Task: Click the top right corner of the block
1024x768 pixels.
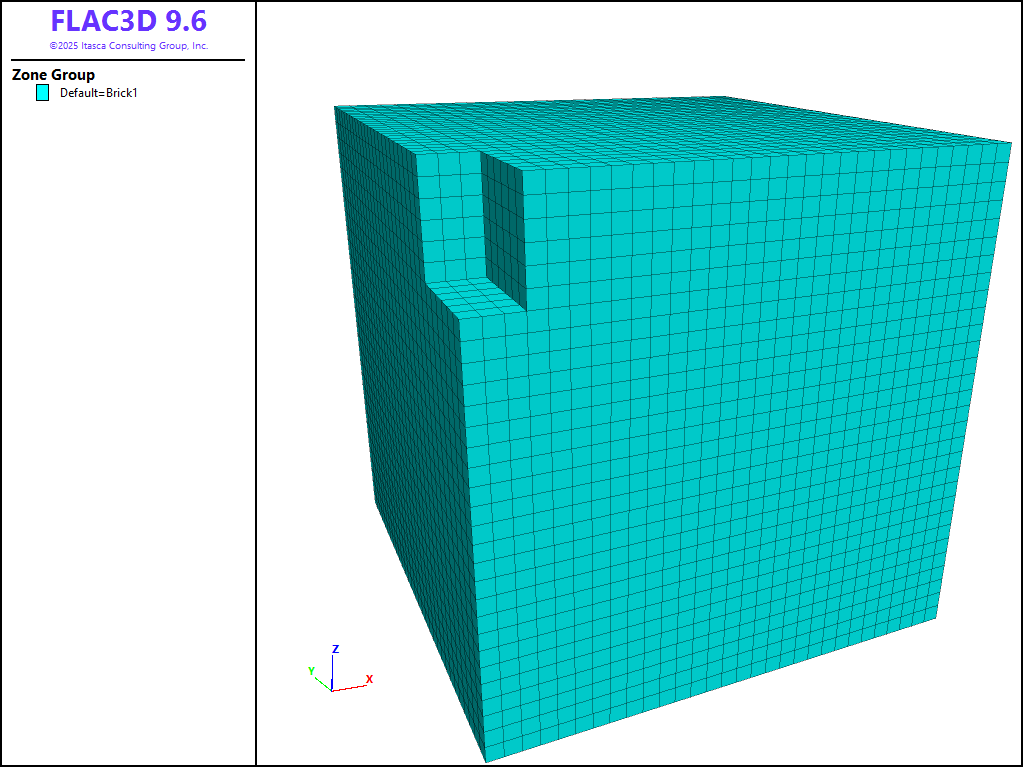Action: (1012, 141)
